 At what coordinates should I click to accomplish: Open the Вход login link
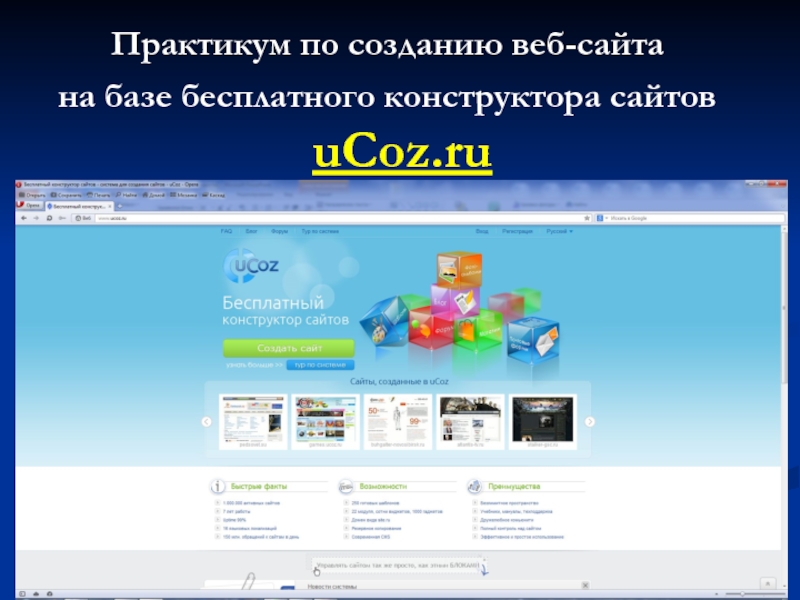tap(482, 231)
